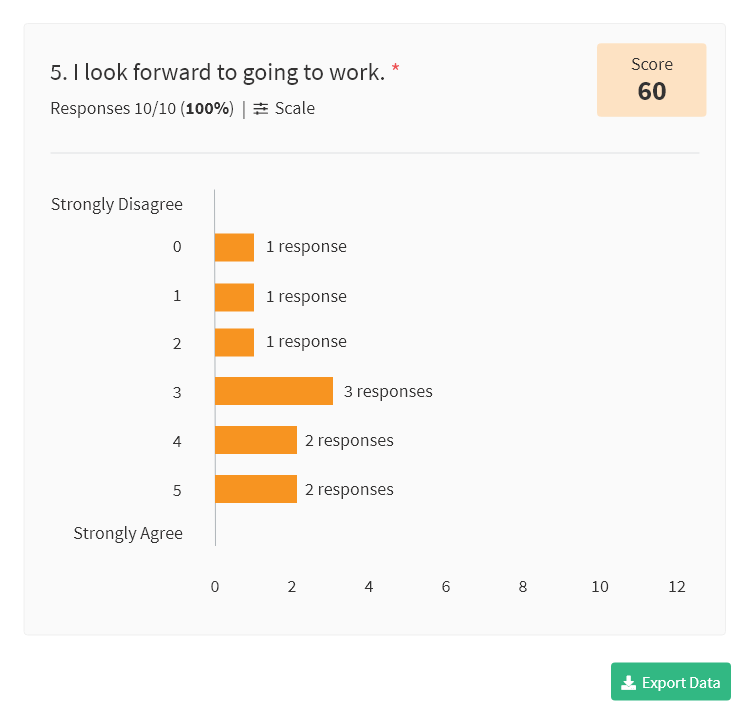Click the question title about going to work

pyautogui.click(x=218, y=72)
